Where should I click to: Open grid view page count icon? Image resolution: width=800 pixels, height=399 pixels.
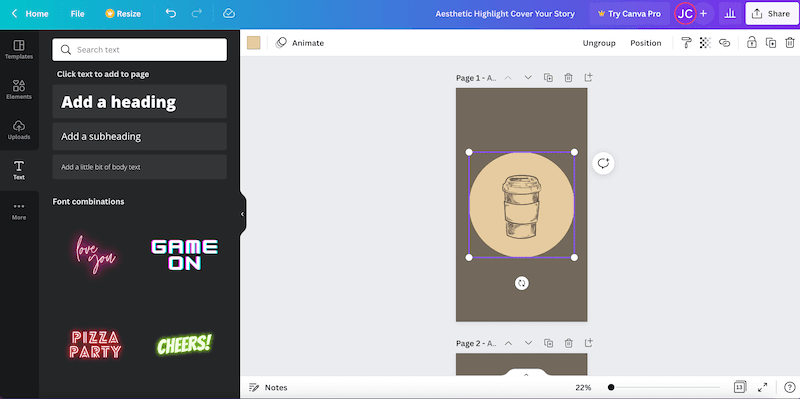(739, 387)
